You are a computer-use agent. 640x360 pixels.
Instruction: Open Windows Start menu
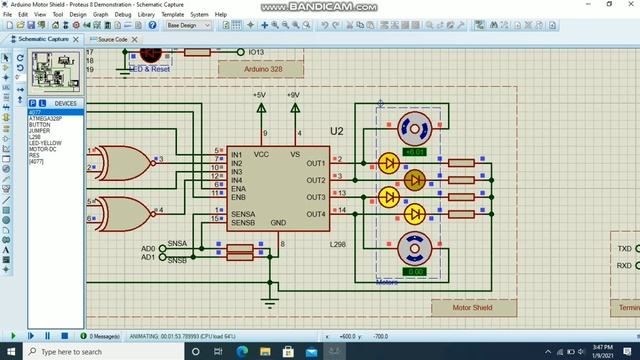point(11,351)
